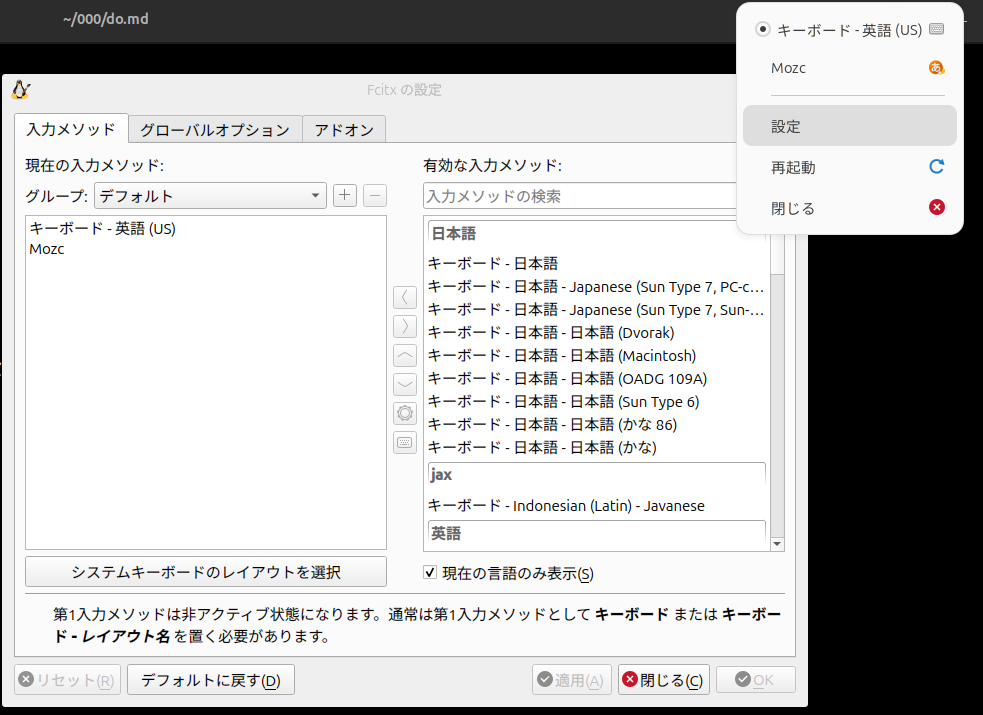Click the Mozc orange icon in tray menu
983x715 pixels.
click(937, 68)
